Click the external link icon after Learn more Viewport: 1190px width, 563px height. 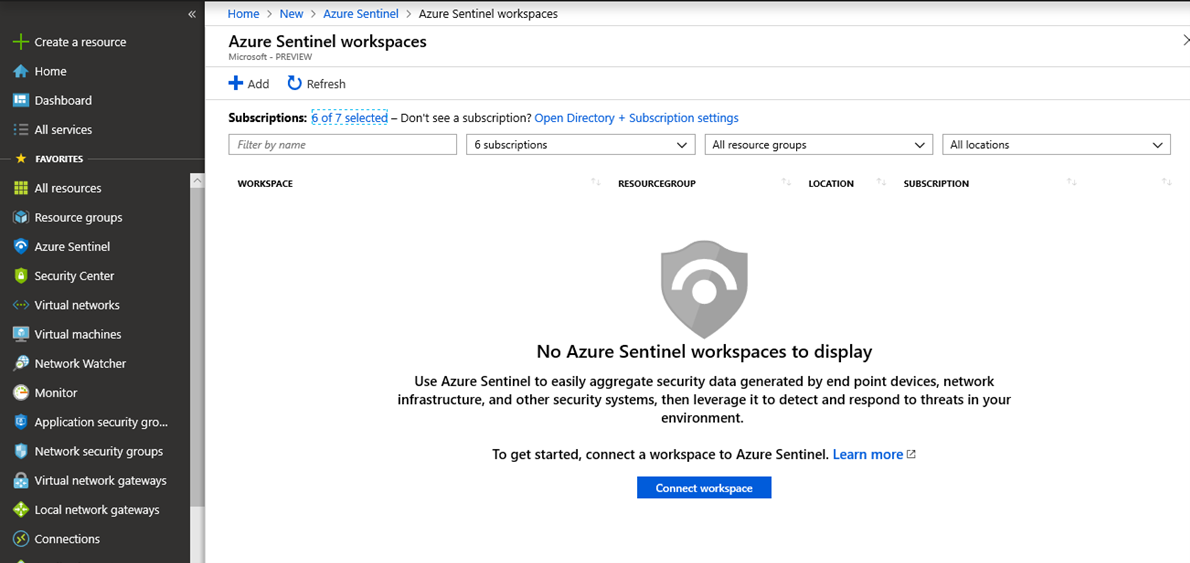point(911,454)
